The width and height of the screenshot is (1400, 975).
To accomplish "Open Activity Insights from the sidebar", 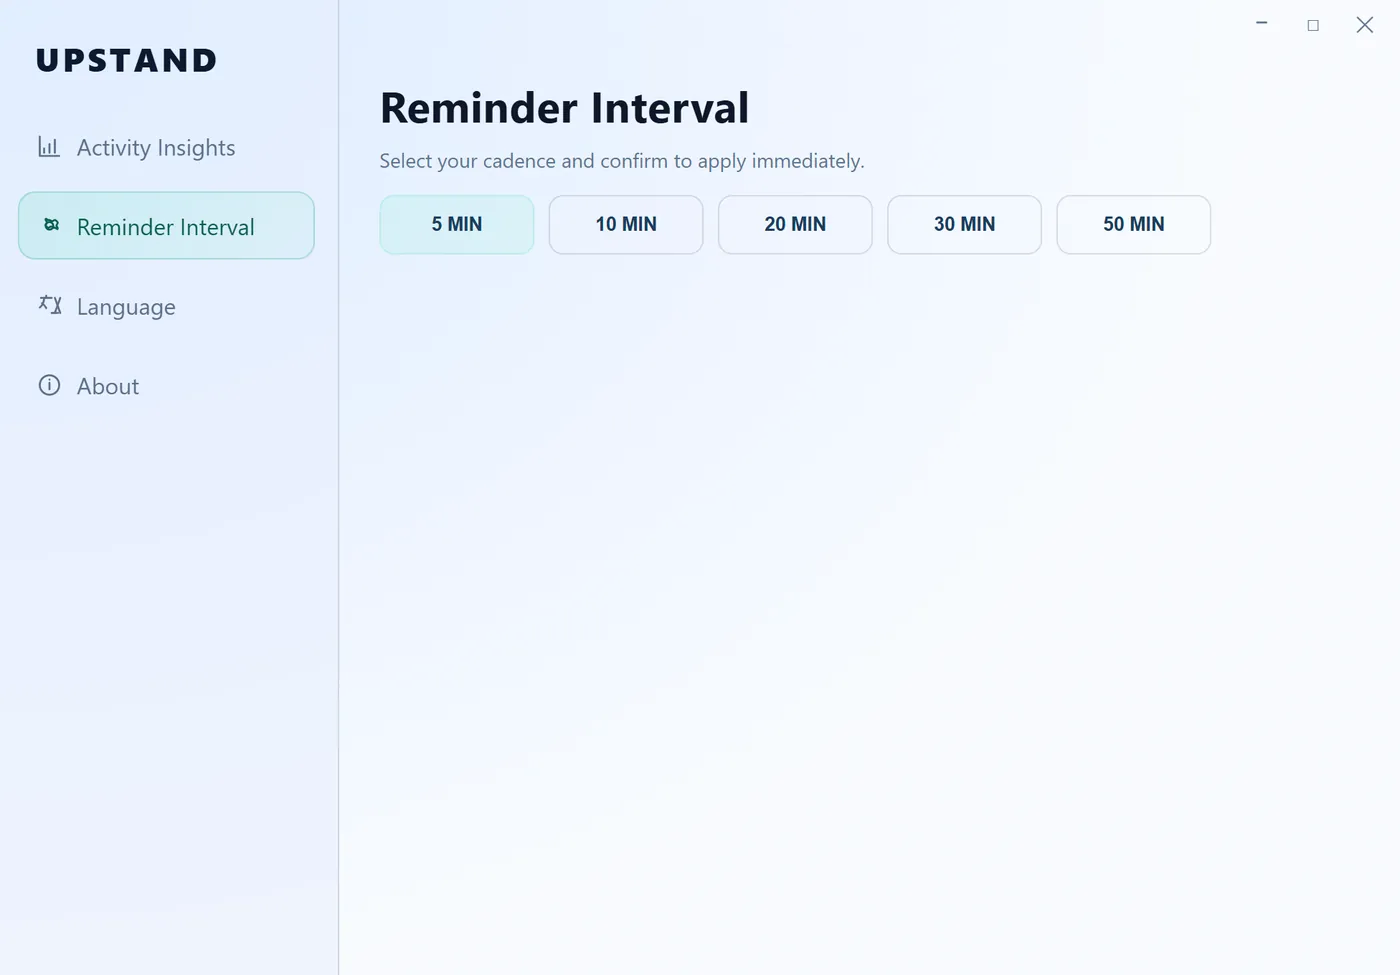I will [x=155, y=147].
